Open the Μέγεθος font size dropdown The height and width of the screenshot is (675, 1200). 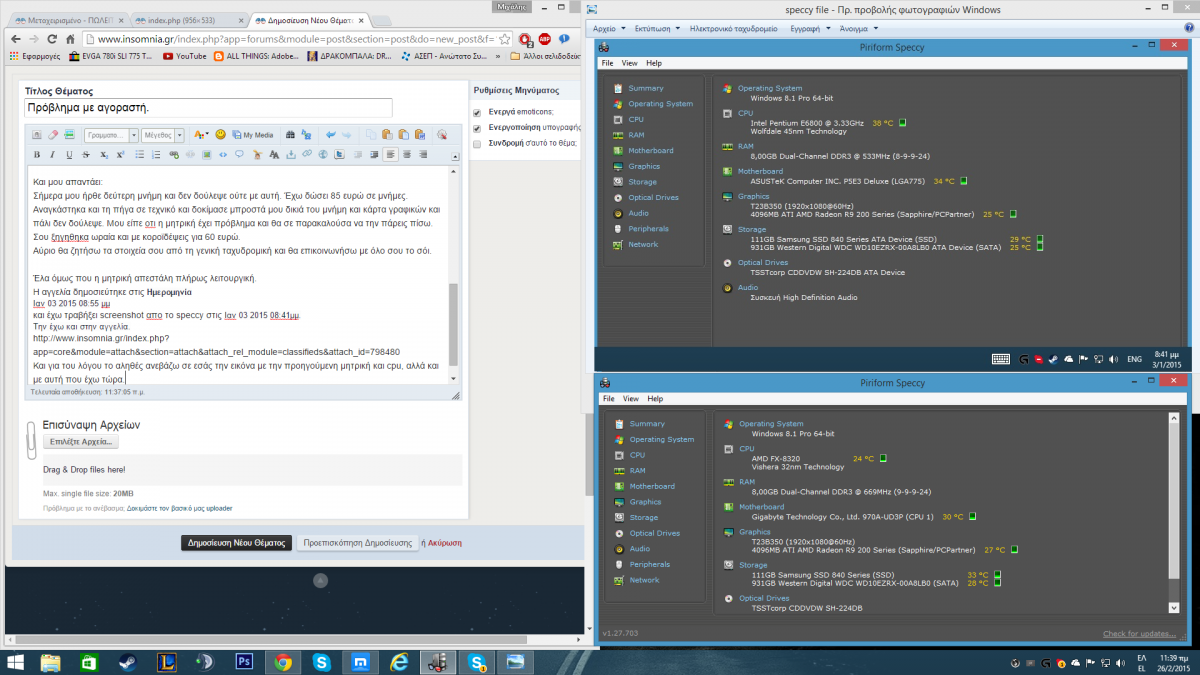(x=163, y=135)
